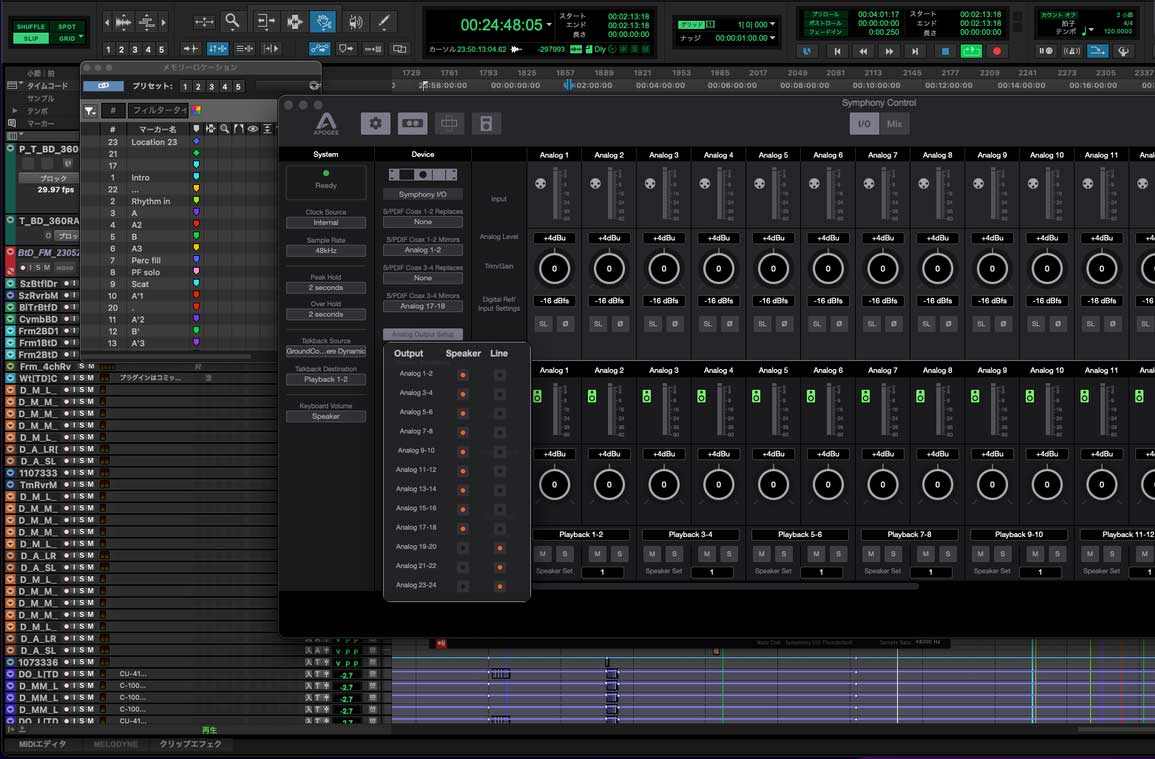Open the MELODYNE tab
This screenshot has width=1155, height=759.
click(x=116, y=744)
